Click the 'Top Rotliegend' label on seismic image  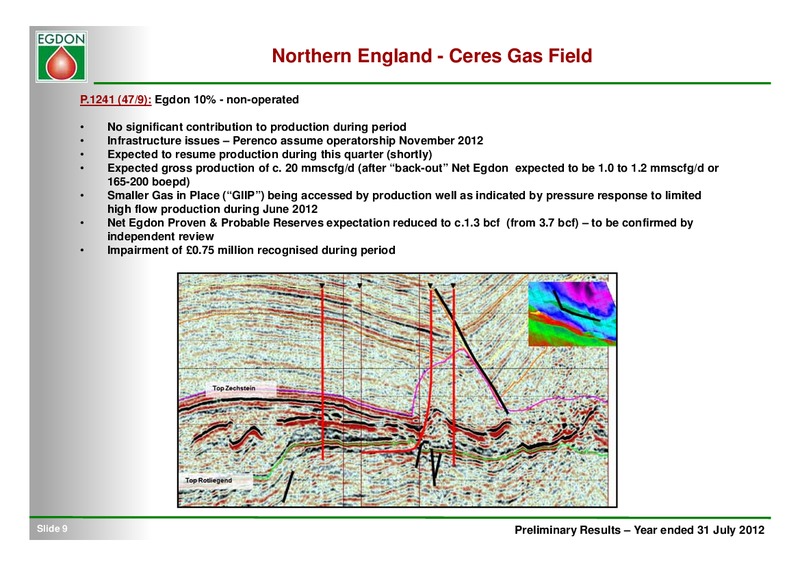point(208,480)
